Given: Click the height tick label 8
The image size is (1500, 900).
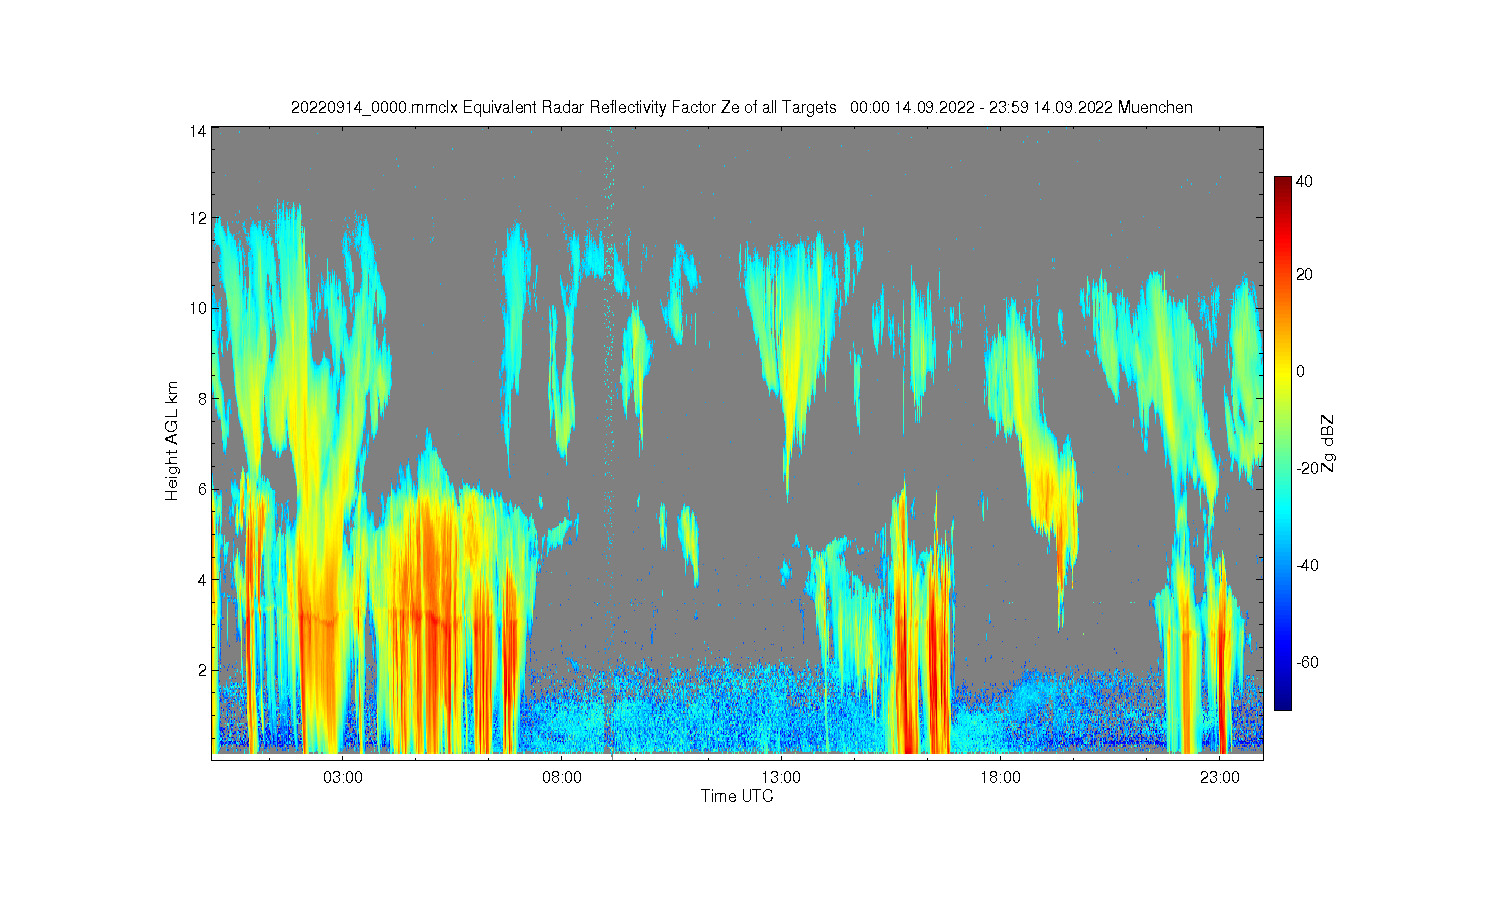Looking at the screenshot, I should coord(202,399).
